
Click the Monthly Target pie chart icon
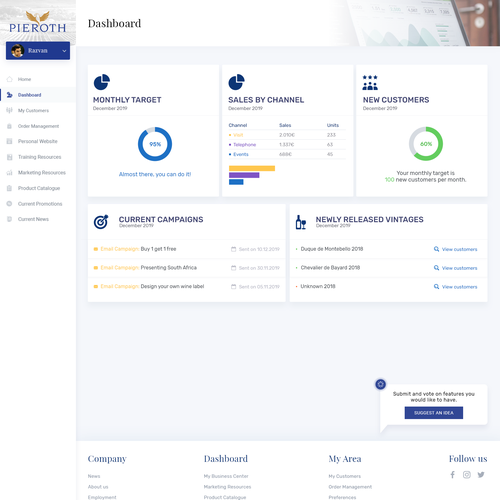click(102, 82)
